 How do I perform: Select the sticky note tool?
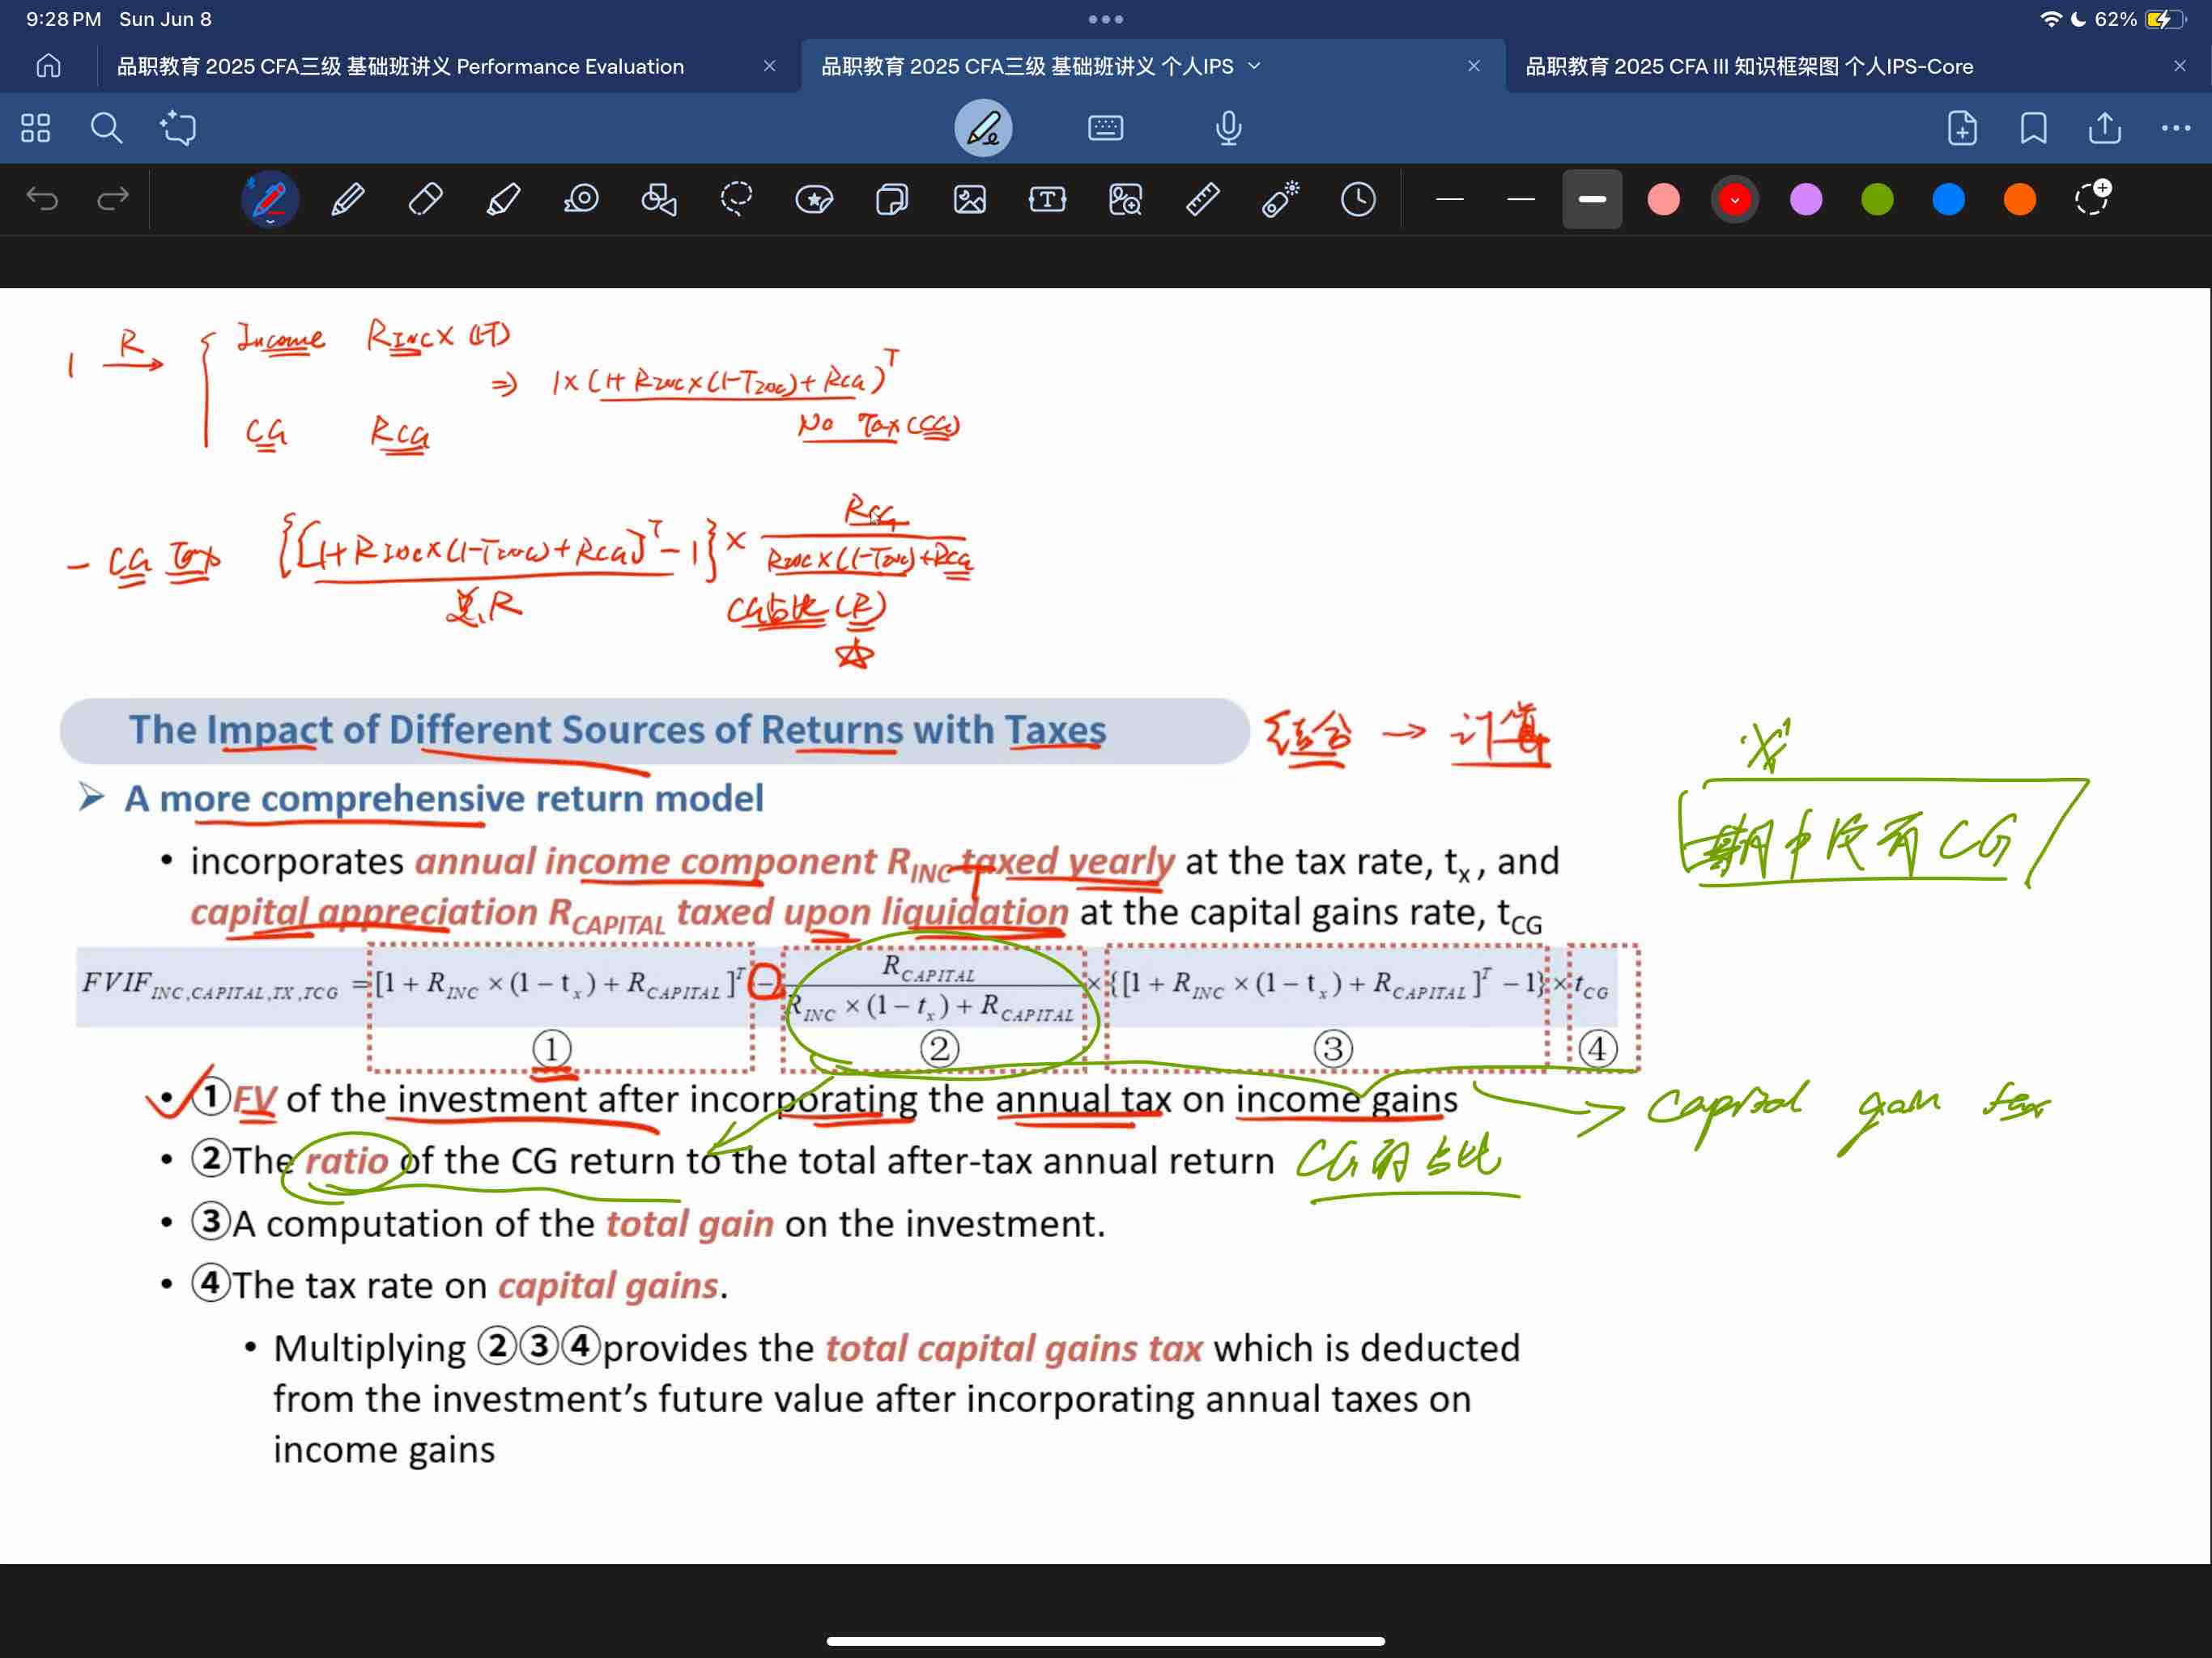(x=892, y=199)
